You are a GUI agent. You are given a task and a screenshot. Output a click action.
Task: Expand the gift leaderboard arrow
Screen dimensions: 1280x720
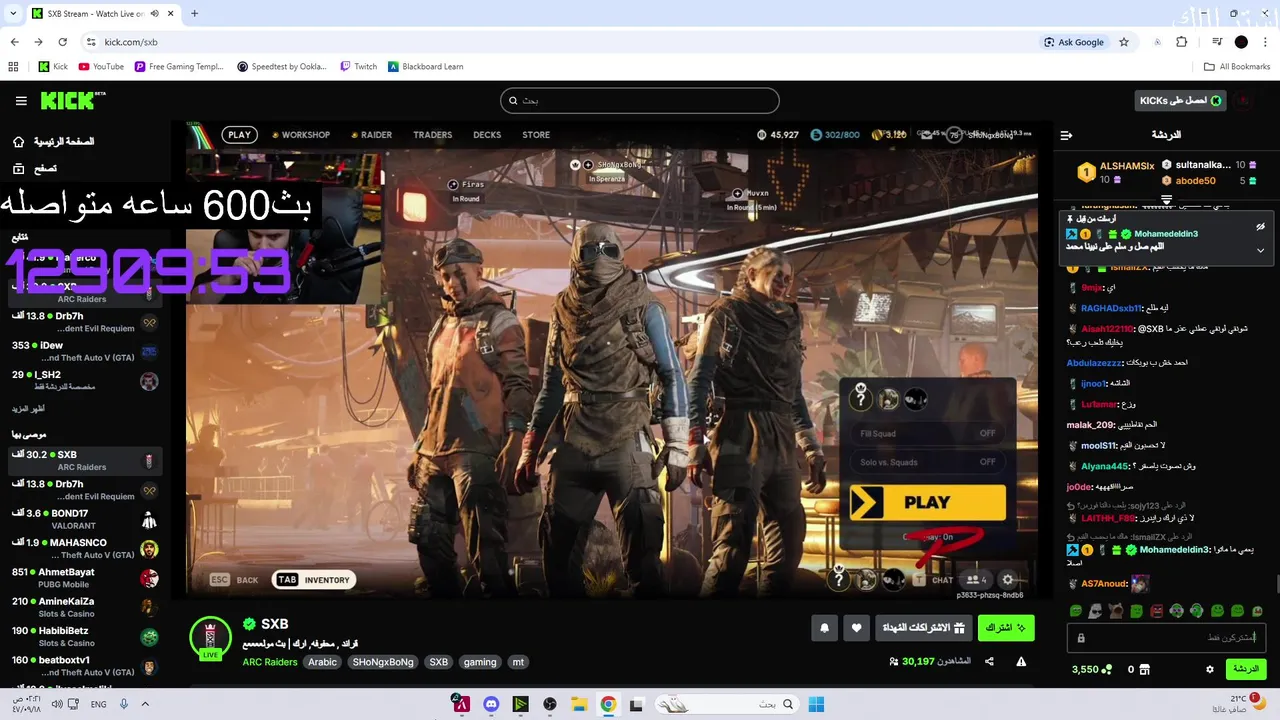pos(1166,199)
